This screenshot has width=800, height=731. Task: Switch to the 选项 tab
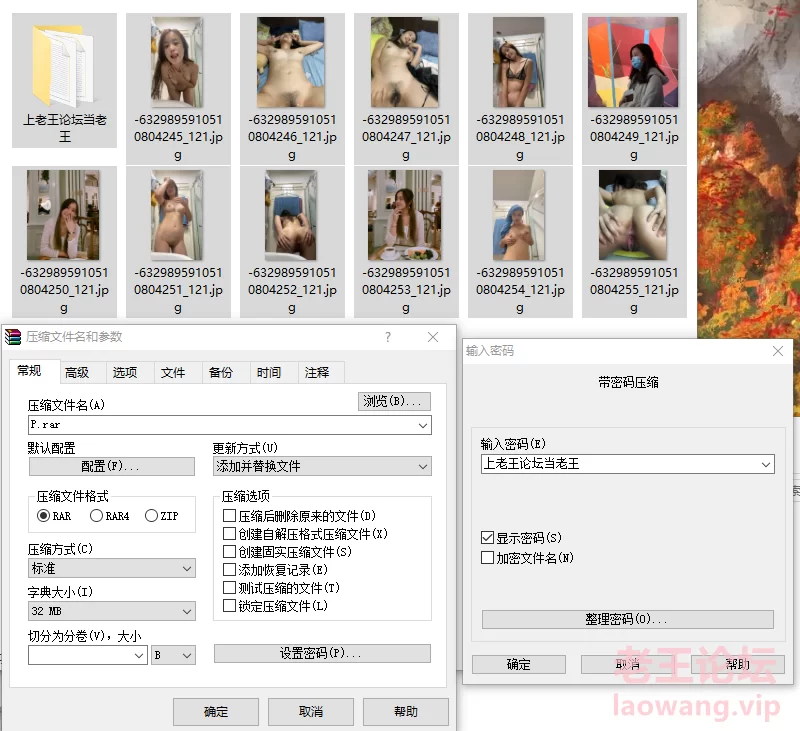125,373
